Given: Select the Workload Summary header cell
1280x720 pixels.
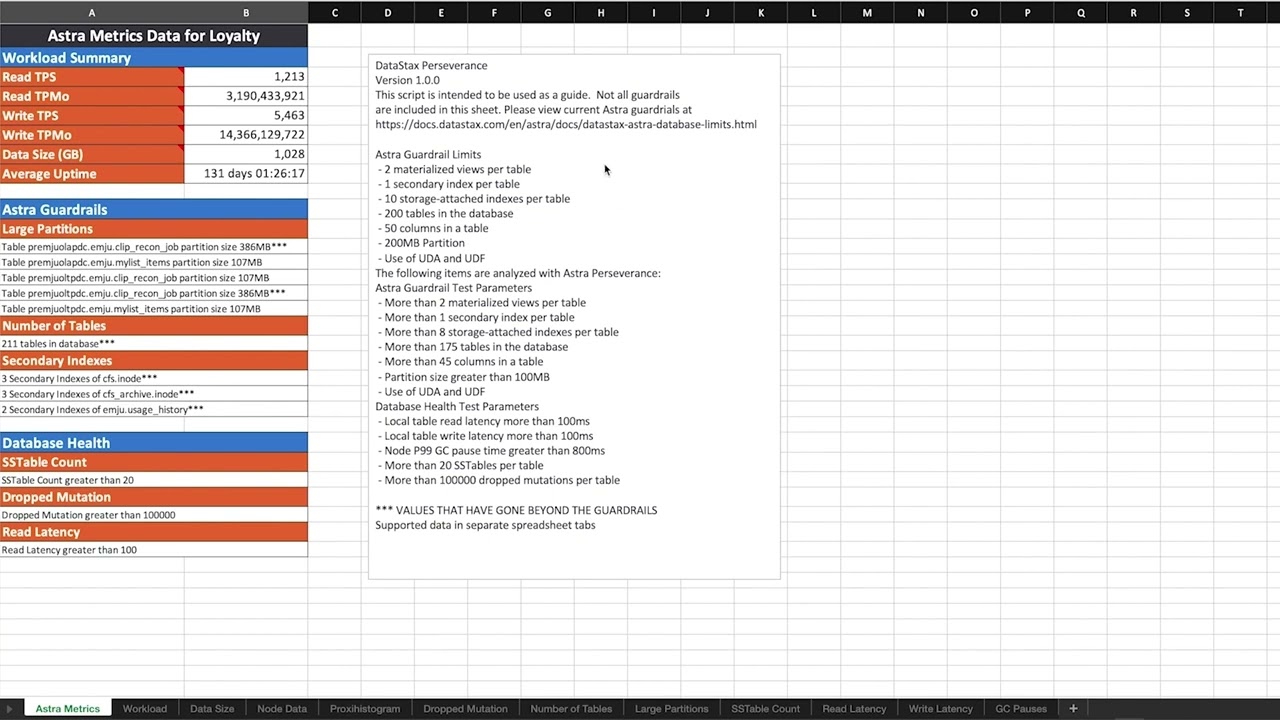Looking at the screenshot, I should (154, 58).
